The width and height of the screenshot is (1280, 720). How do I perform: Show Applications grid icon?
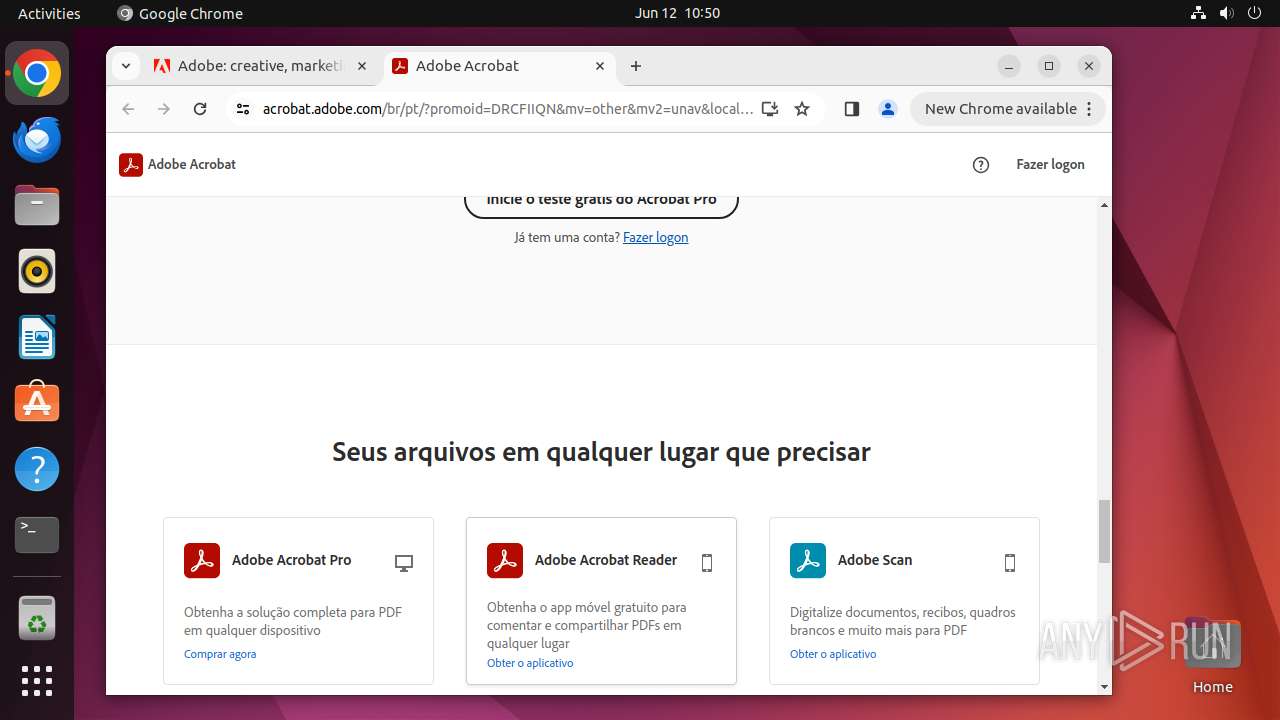coord(37,681)
